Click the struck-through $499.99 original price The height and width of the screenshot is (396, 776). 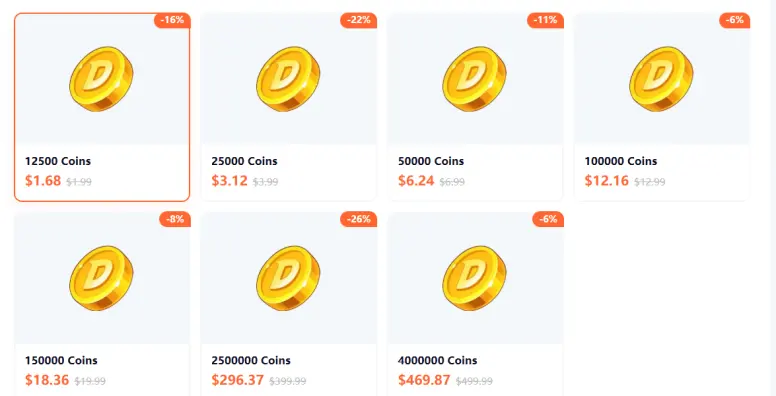tap(474, 381)
